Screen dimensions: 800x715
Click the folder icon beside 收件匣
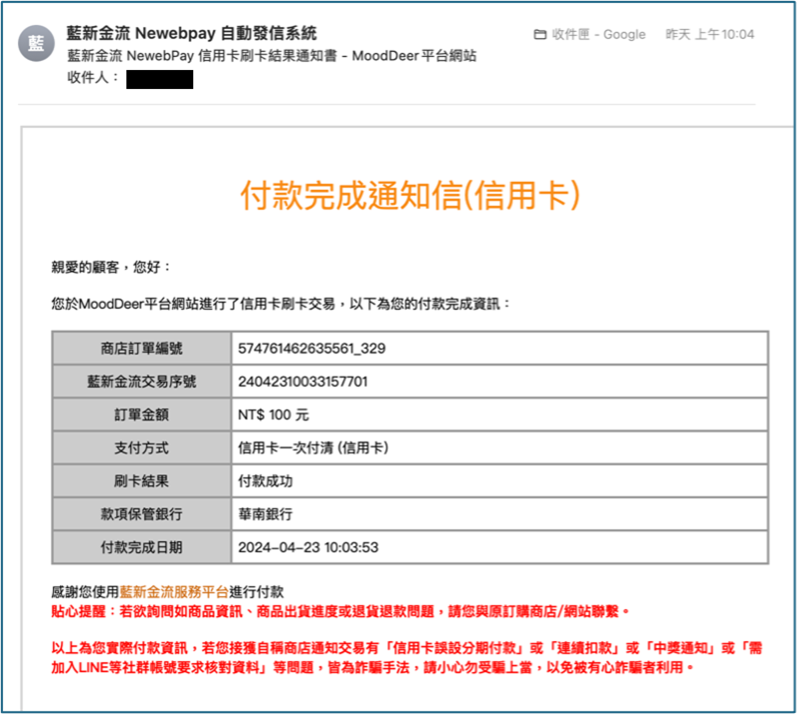540,35
